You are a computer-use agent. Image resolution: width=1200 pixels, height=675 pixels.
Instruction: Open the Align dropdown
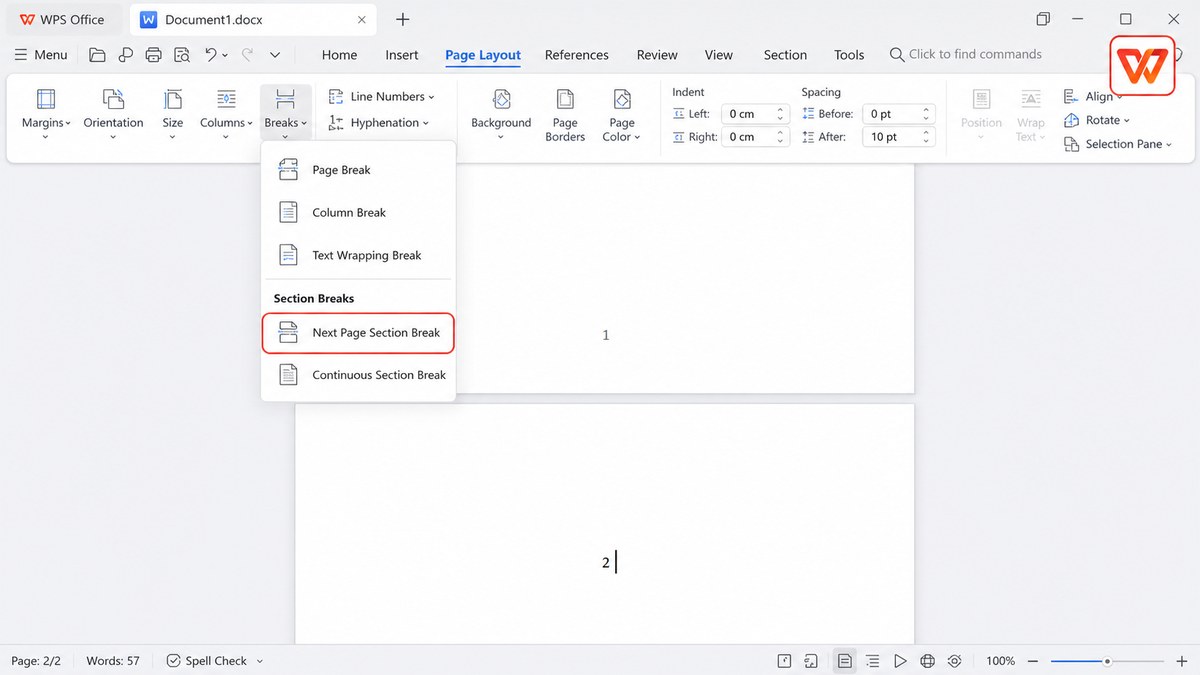(1093, 96)
